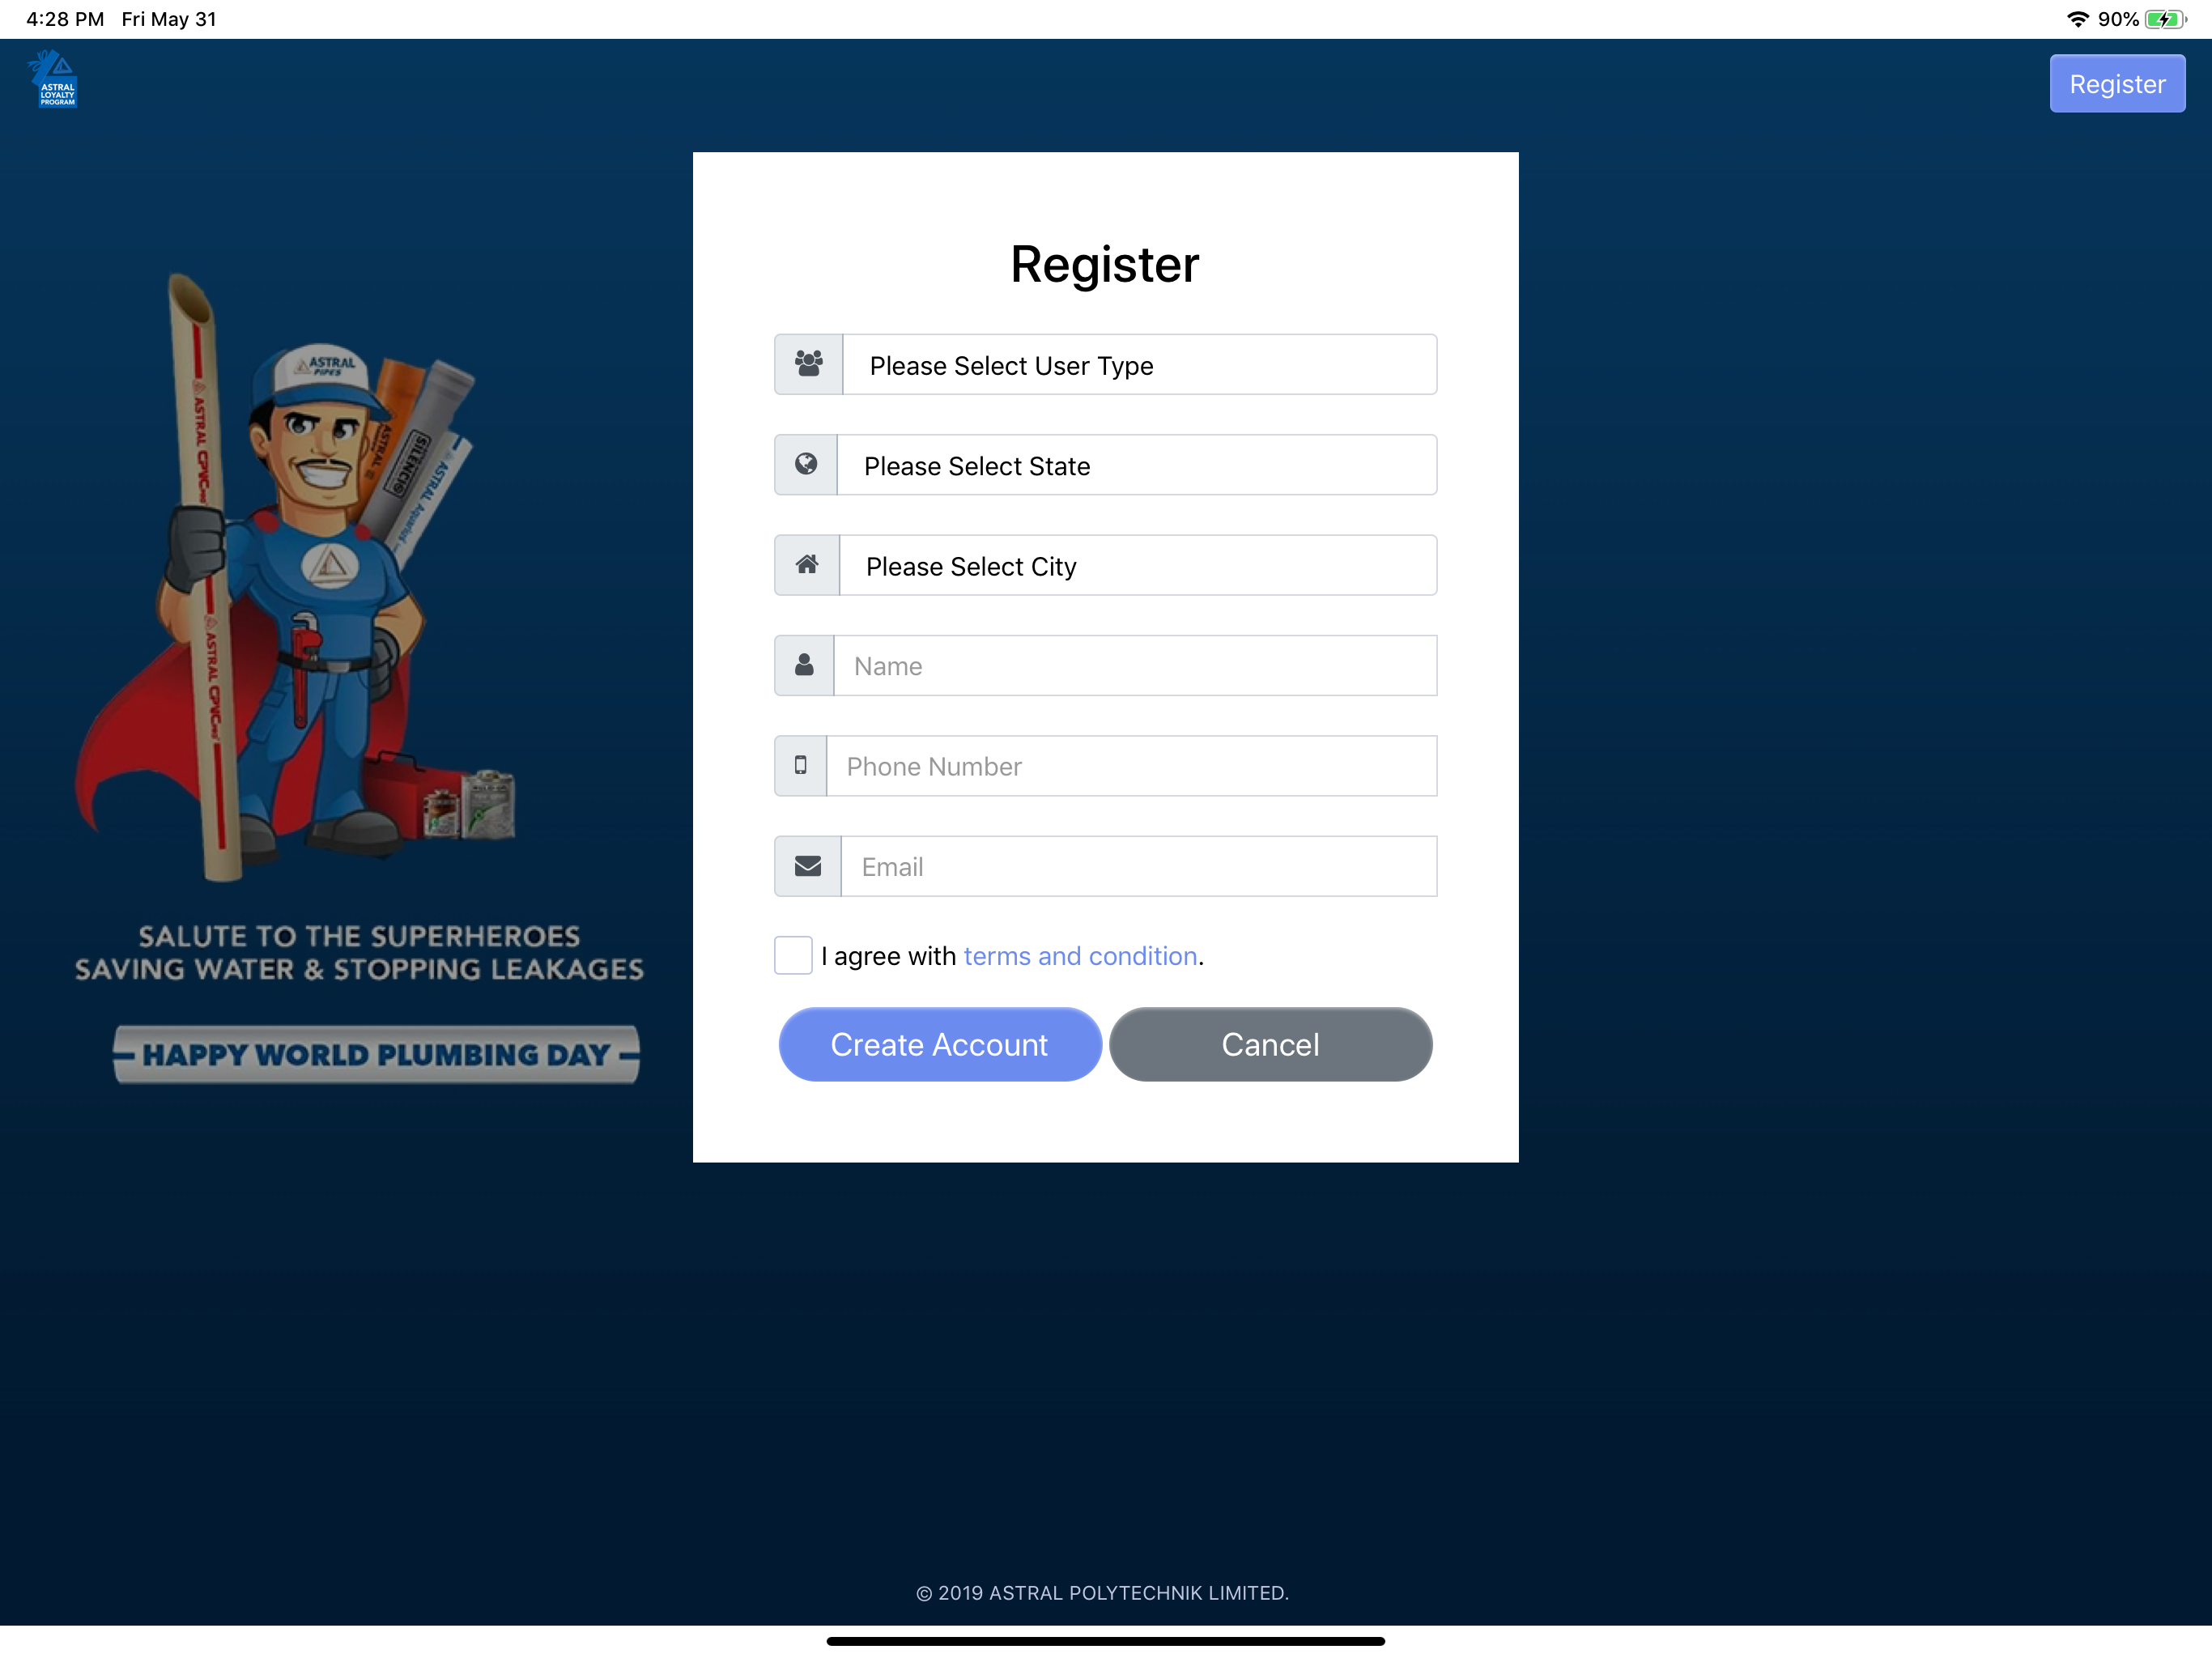Click the mobile phone icon beside Phone Number
Image resolution: width=2212 pixels, height=1658 pixels.
coord(801,766)
